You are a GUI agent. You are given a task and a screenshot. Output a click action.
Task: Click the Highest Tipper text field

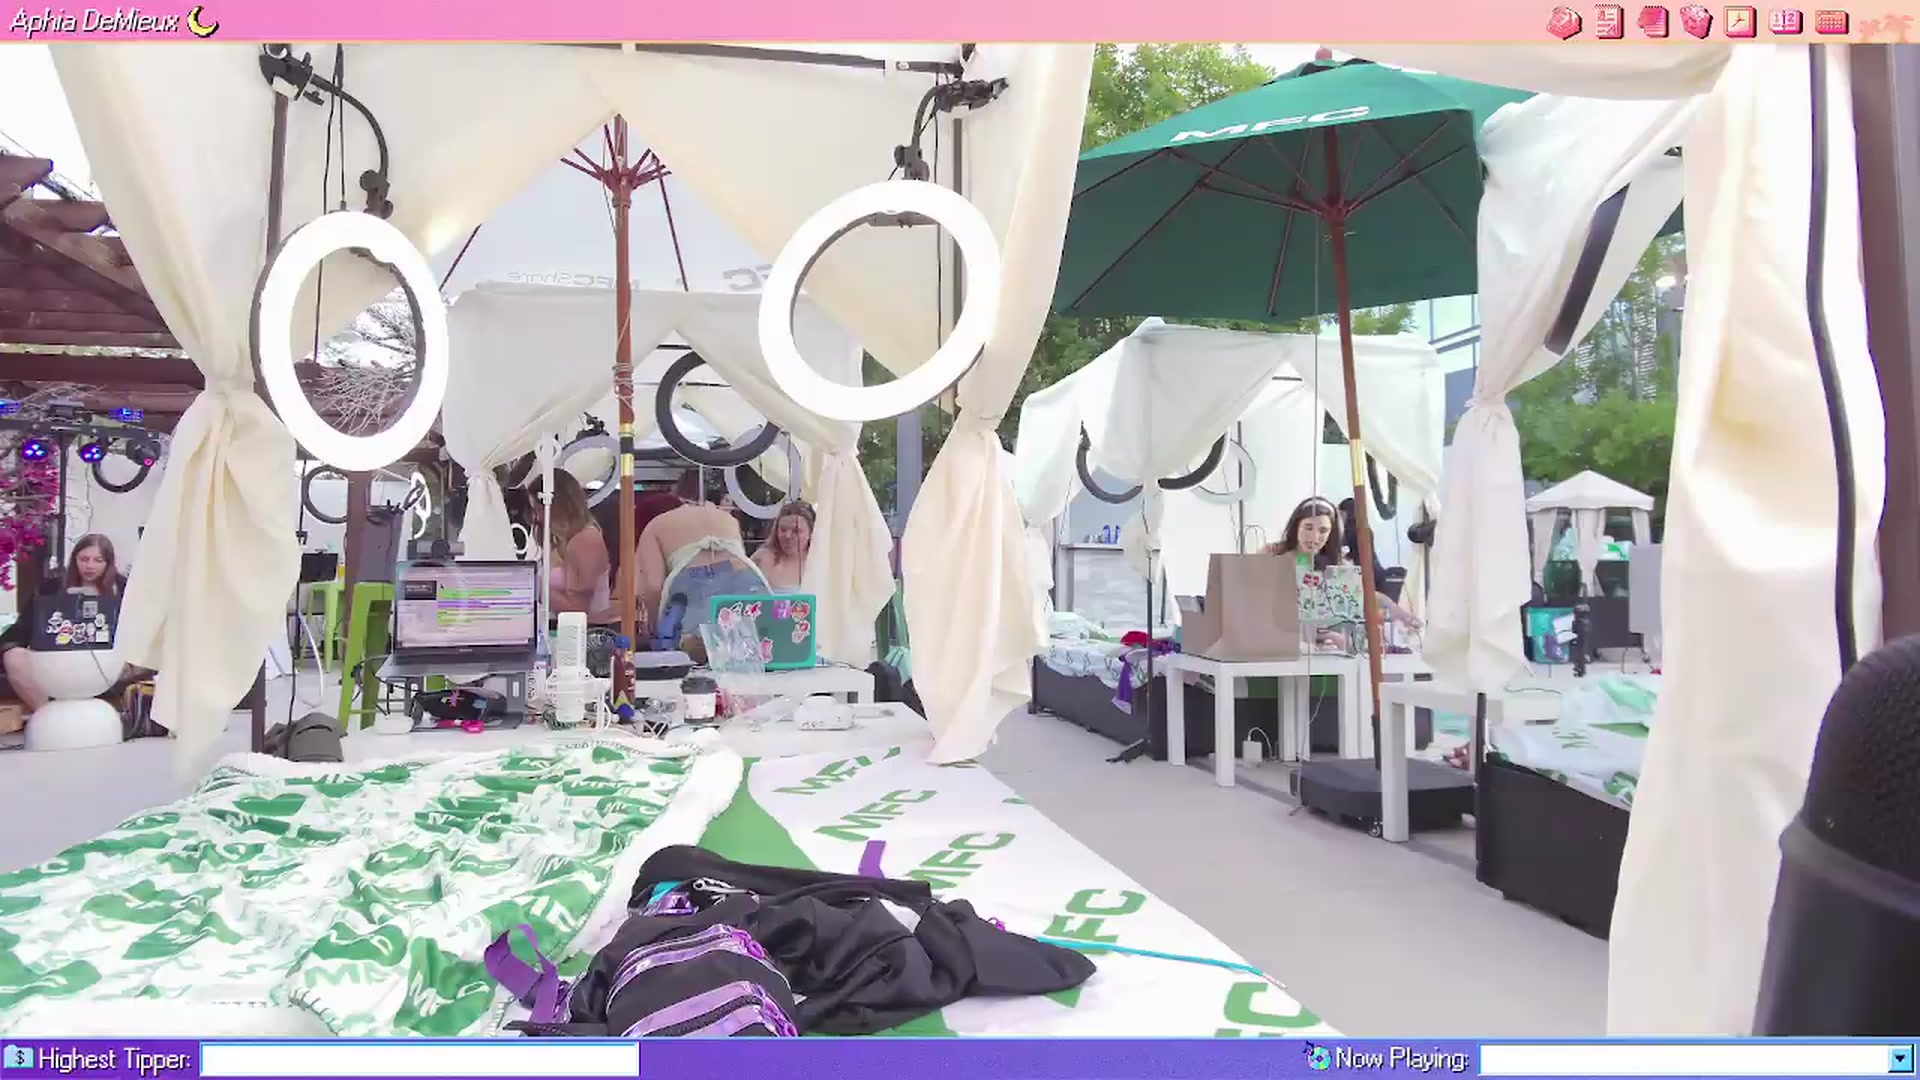[420, 1059]
